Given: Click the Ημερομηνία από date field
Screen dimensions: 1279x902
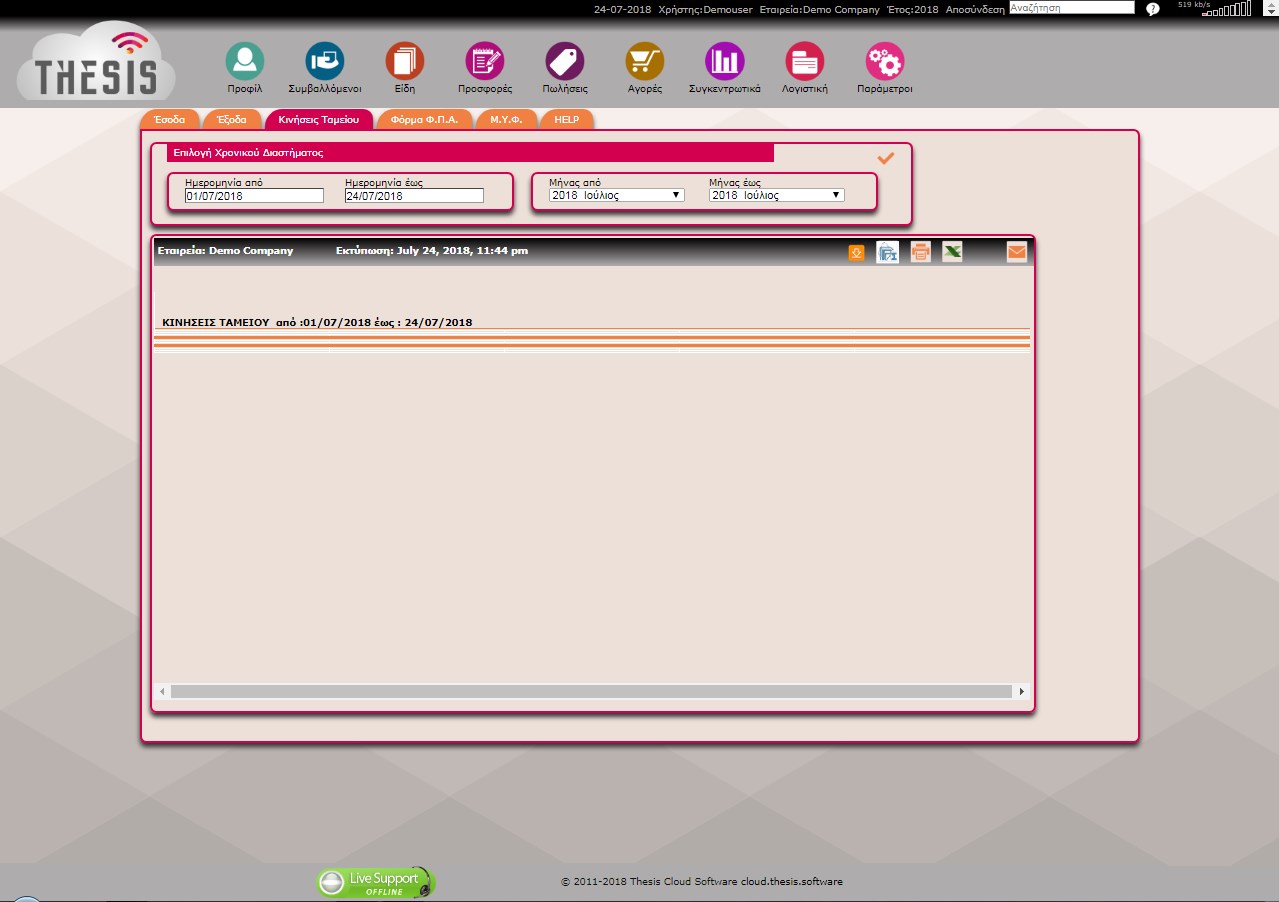Looking at the screenshot, I should (254, 196).
